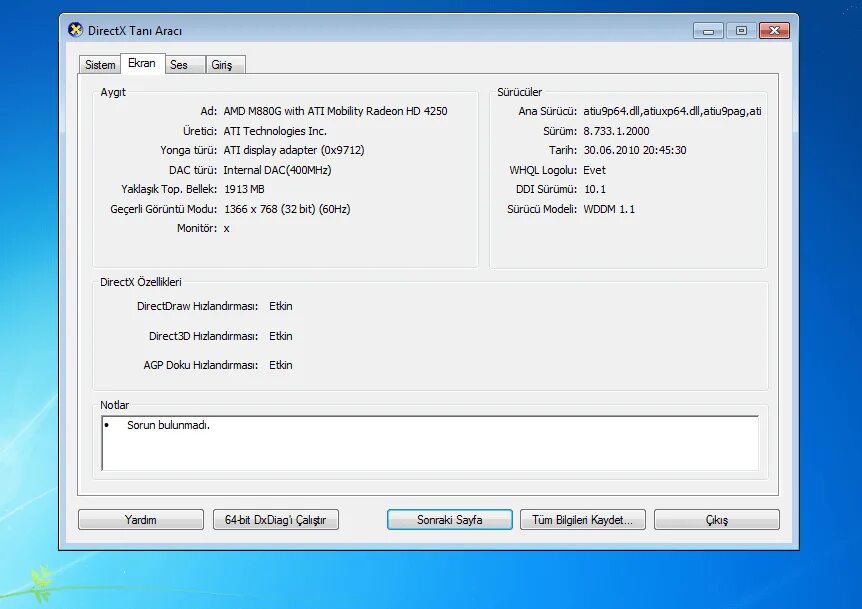862x609 pixels.
Task: Click the memory value '1913 MB'
Action: pos(244,189)
